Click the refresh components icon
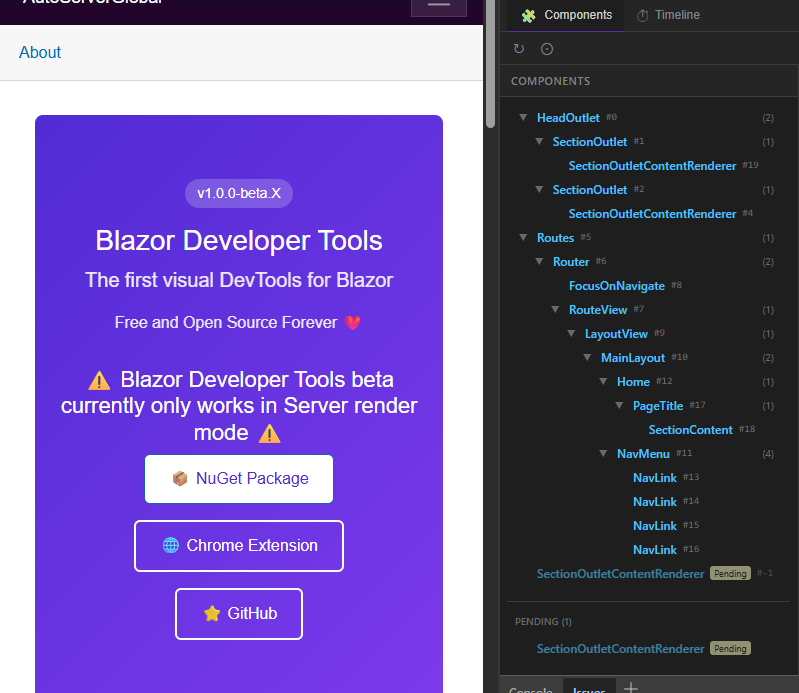799x693 pixels. [519, 49]
